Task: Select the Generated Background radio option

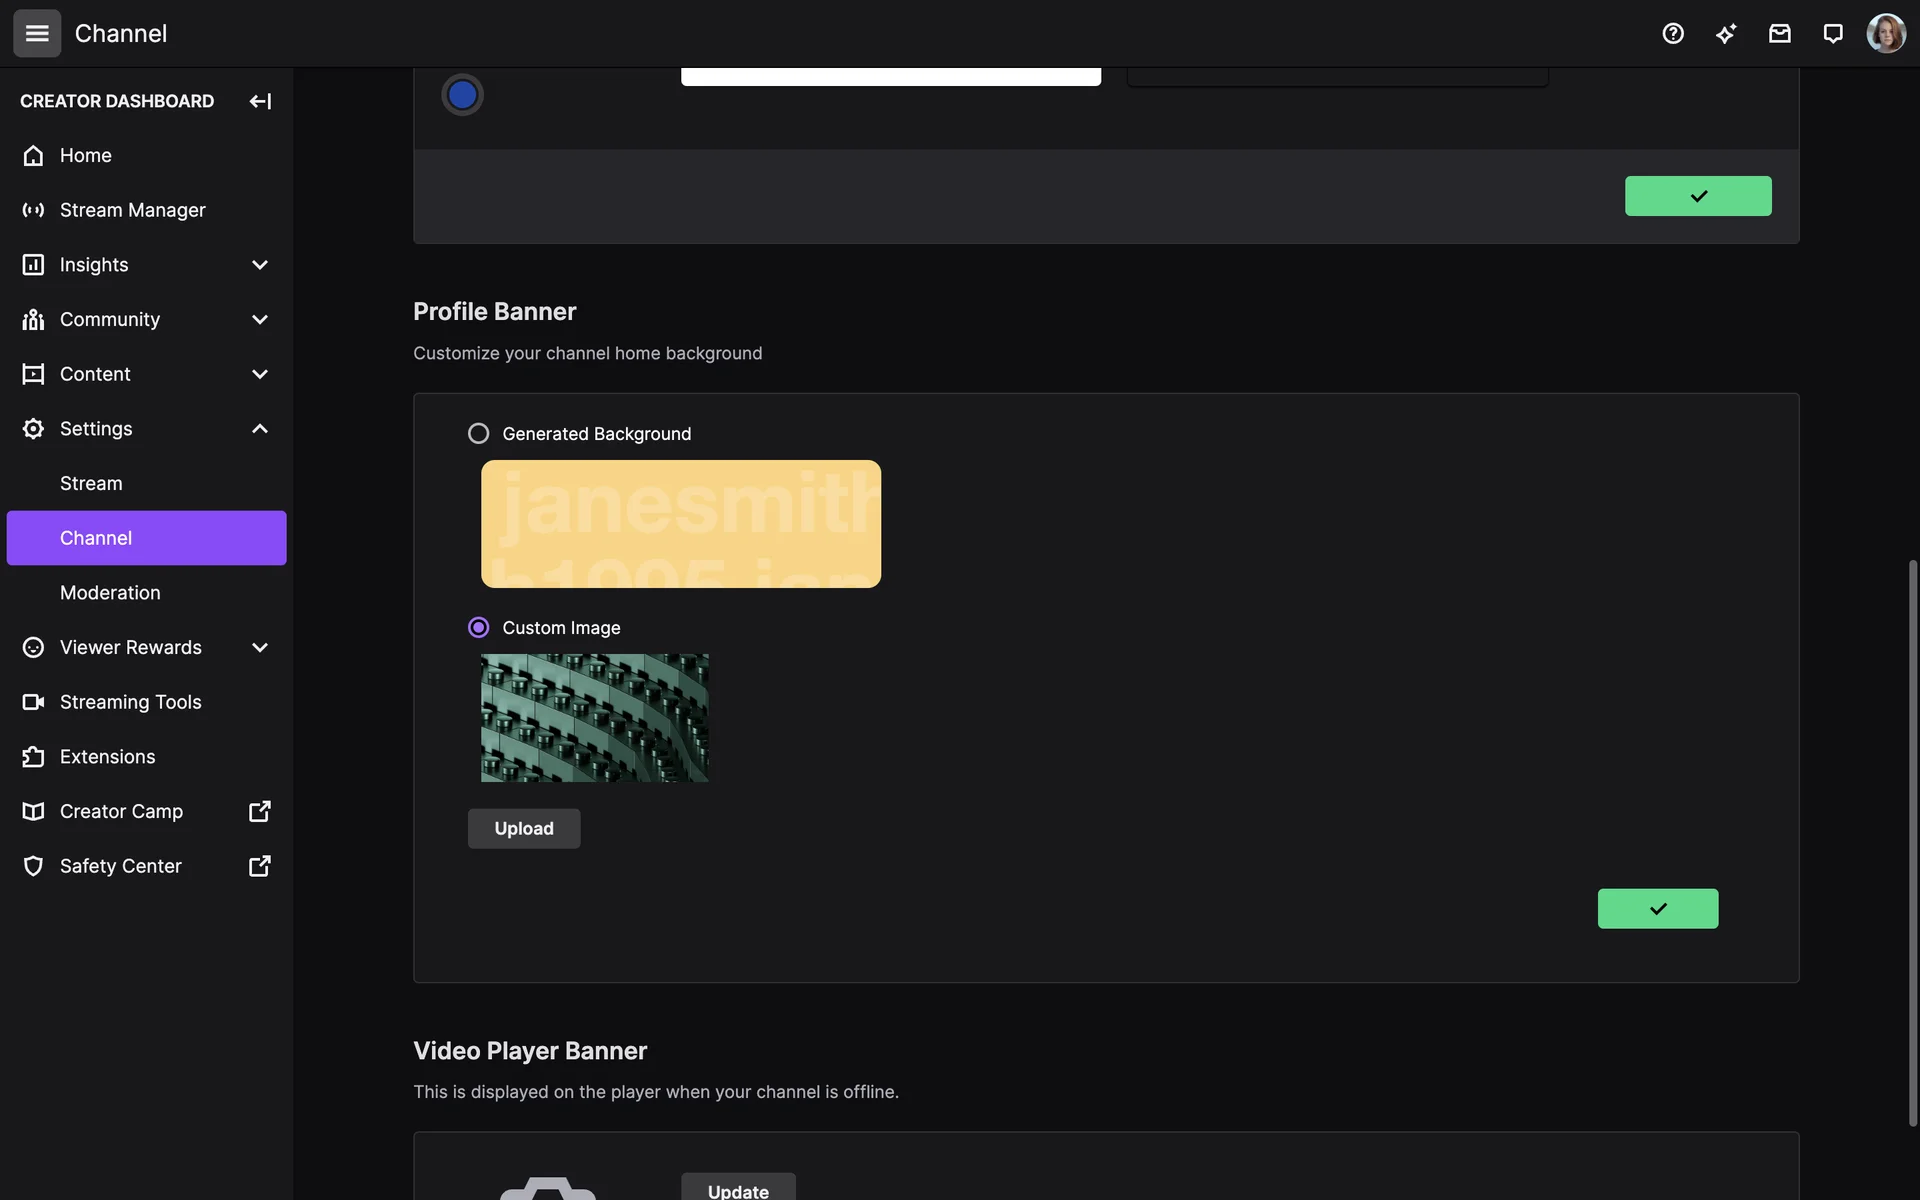Action: click(x=478, y=433)
